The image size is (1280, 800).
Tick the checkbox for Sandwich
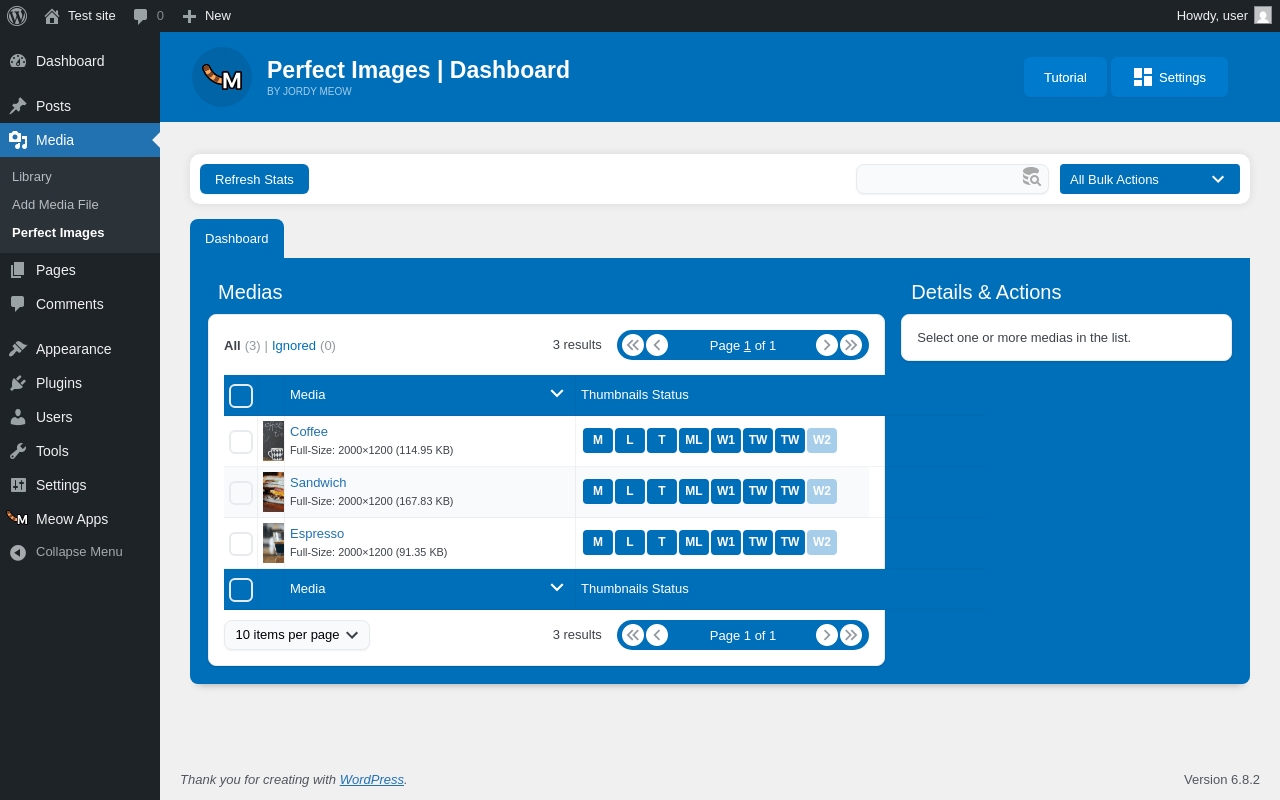(241, 493)
